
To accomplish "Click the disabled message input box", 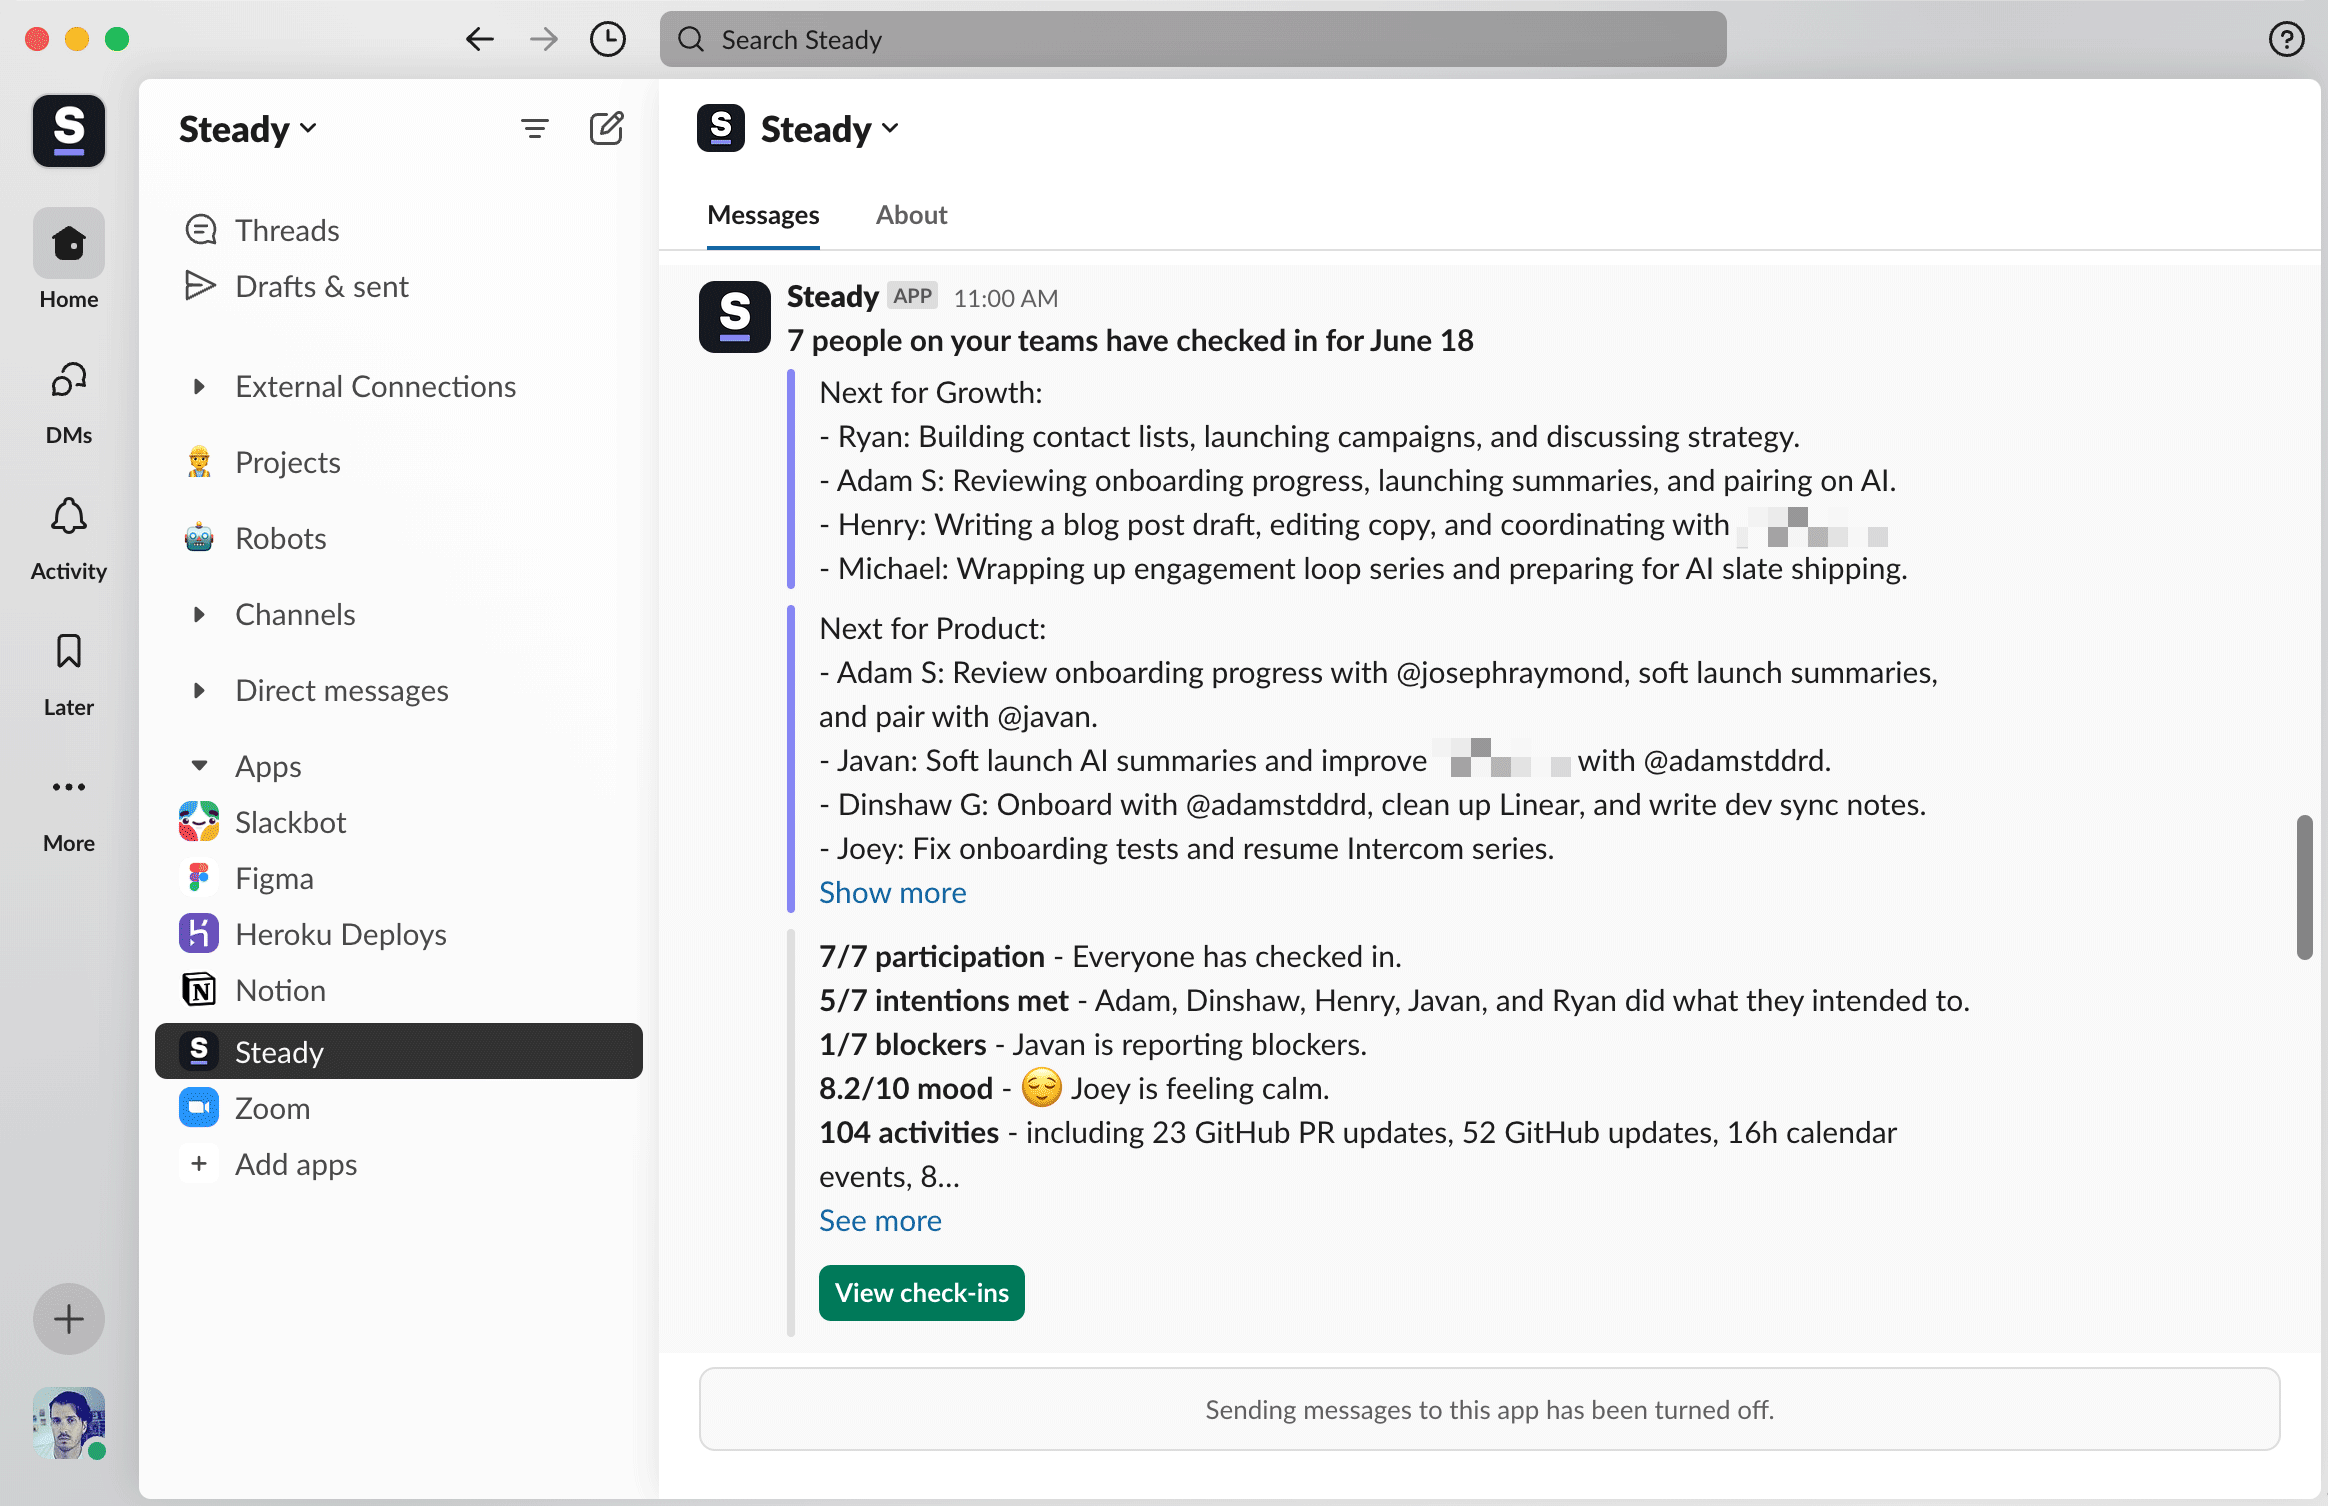I will coord(1489,1410).
